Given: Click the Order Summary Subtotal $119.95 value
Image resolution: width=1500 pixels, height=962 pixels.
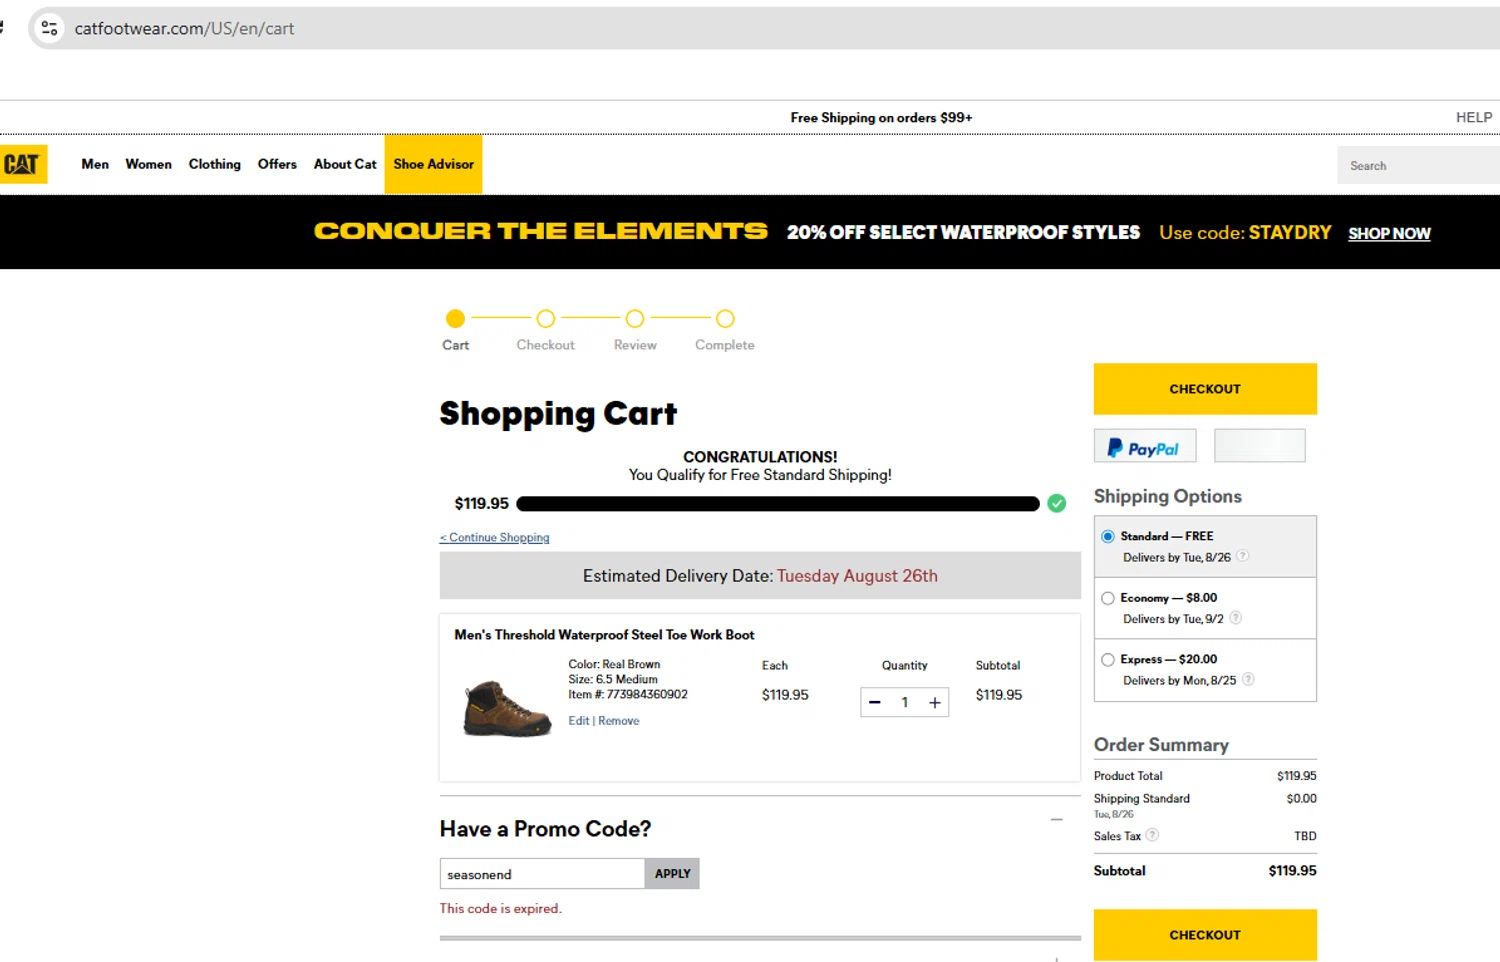Looking at the screenshot, I should point(1292,871).
